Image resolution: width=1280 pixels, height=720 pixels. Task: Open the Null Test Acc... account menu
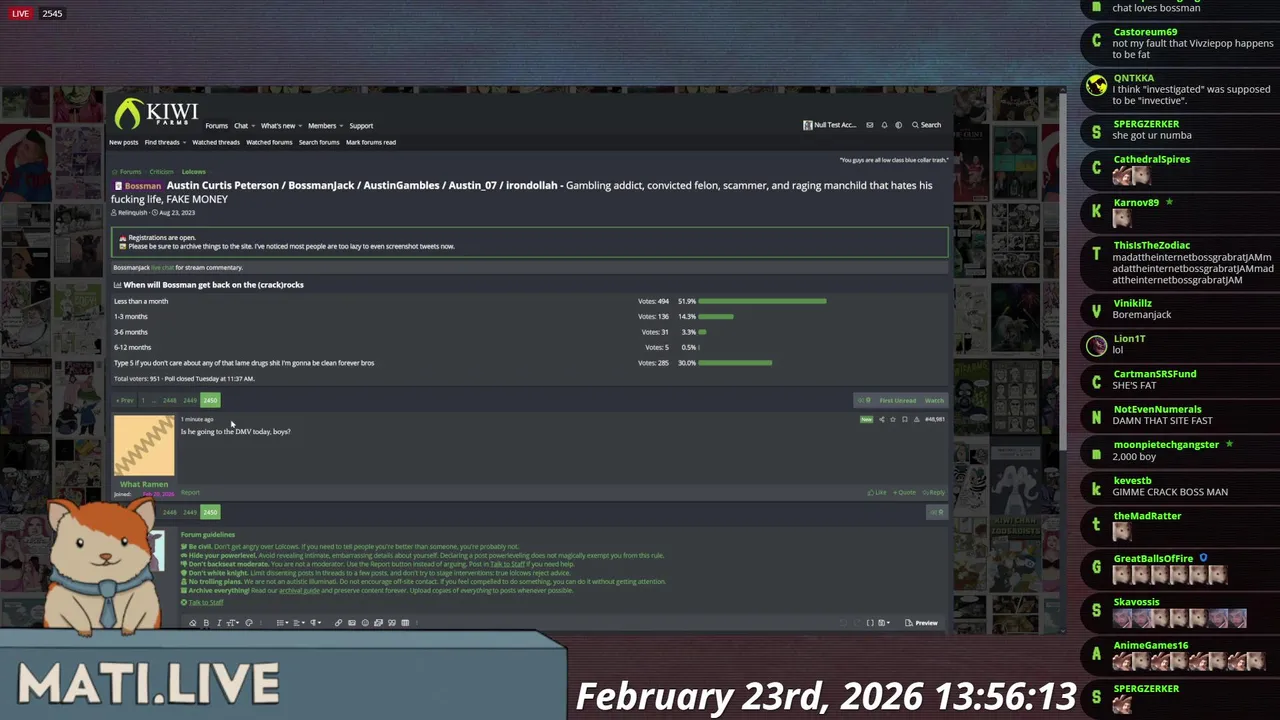830,125
